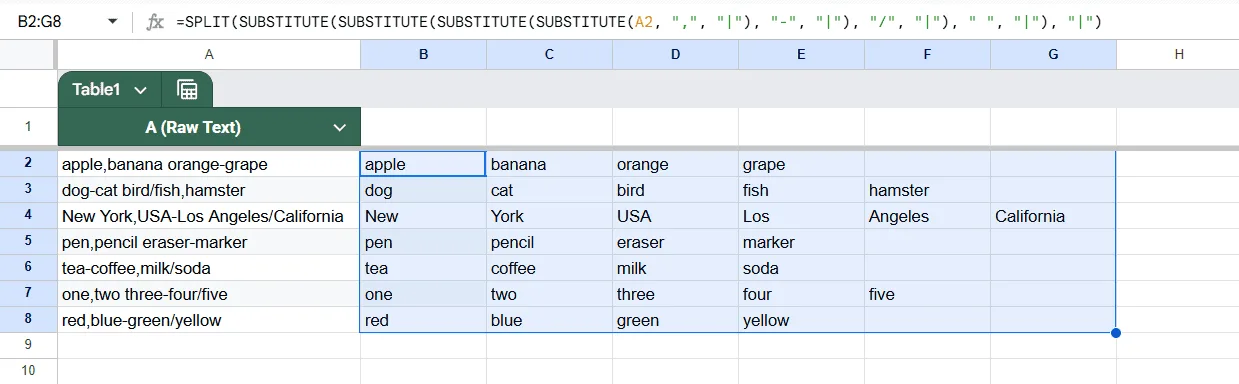
Task: Open the name box range dropdown arrow
Action: 111,21
